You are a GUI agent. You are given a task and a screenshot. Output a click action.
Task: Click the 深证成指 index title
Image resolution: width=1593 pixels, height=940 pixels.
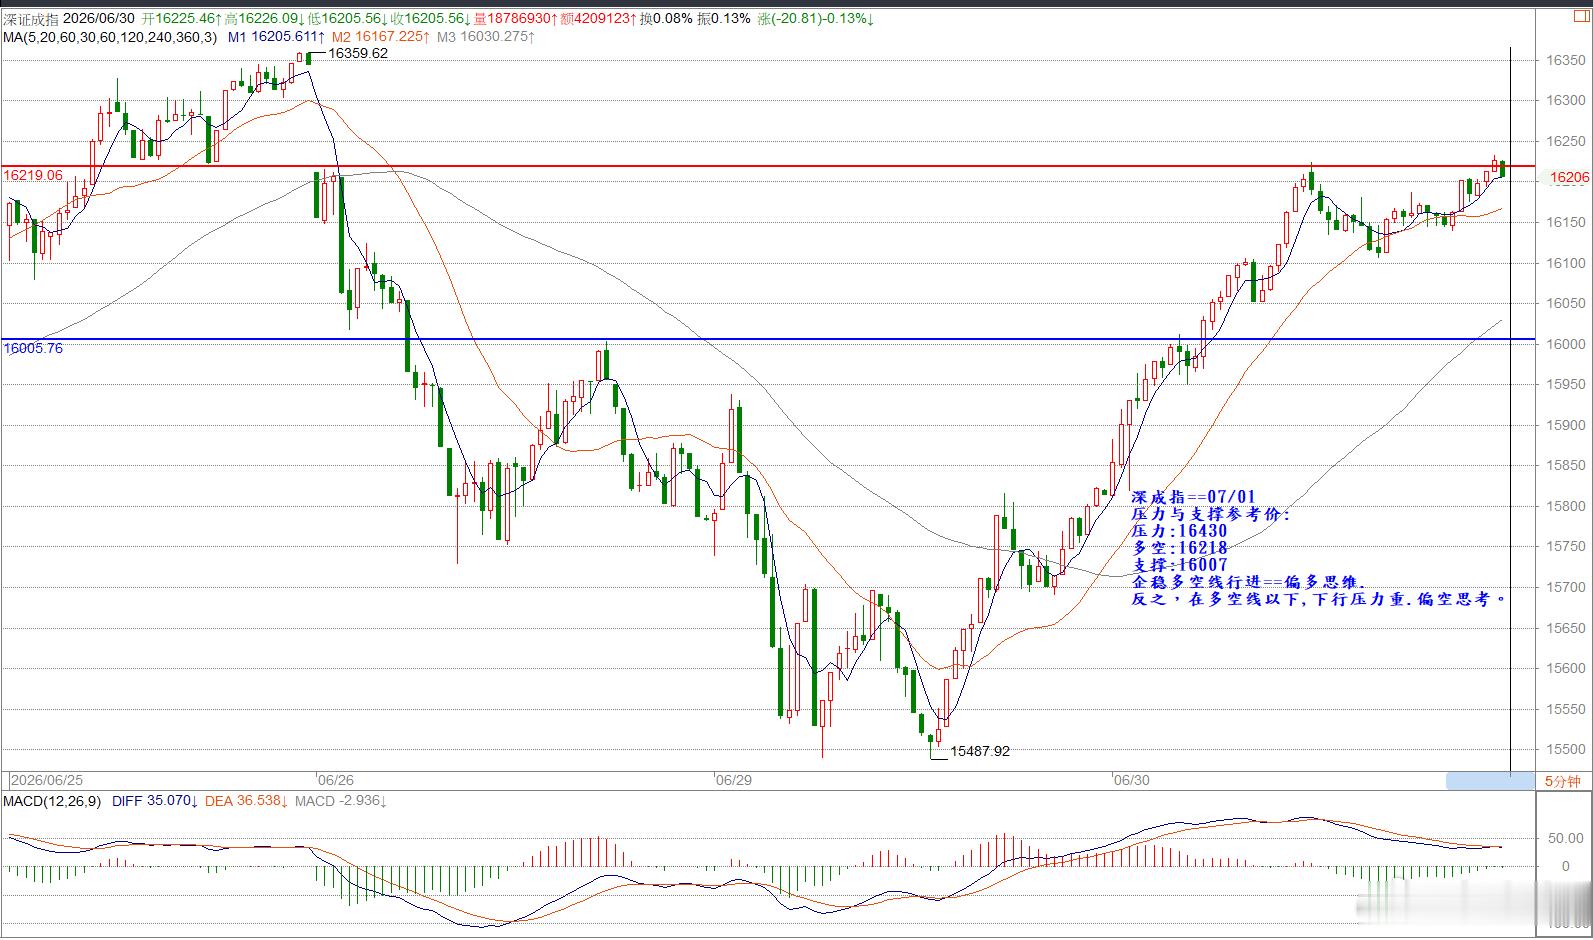31,19
